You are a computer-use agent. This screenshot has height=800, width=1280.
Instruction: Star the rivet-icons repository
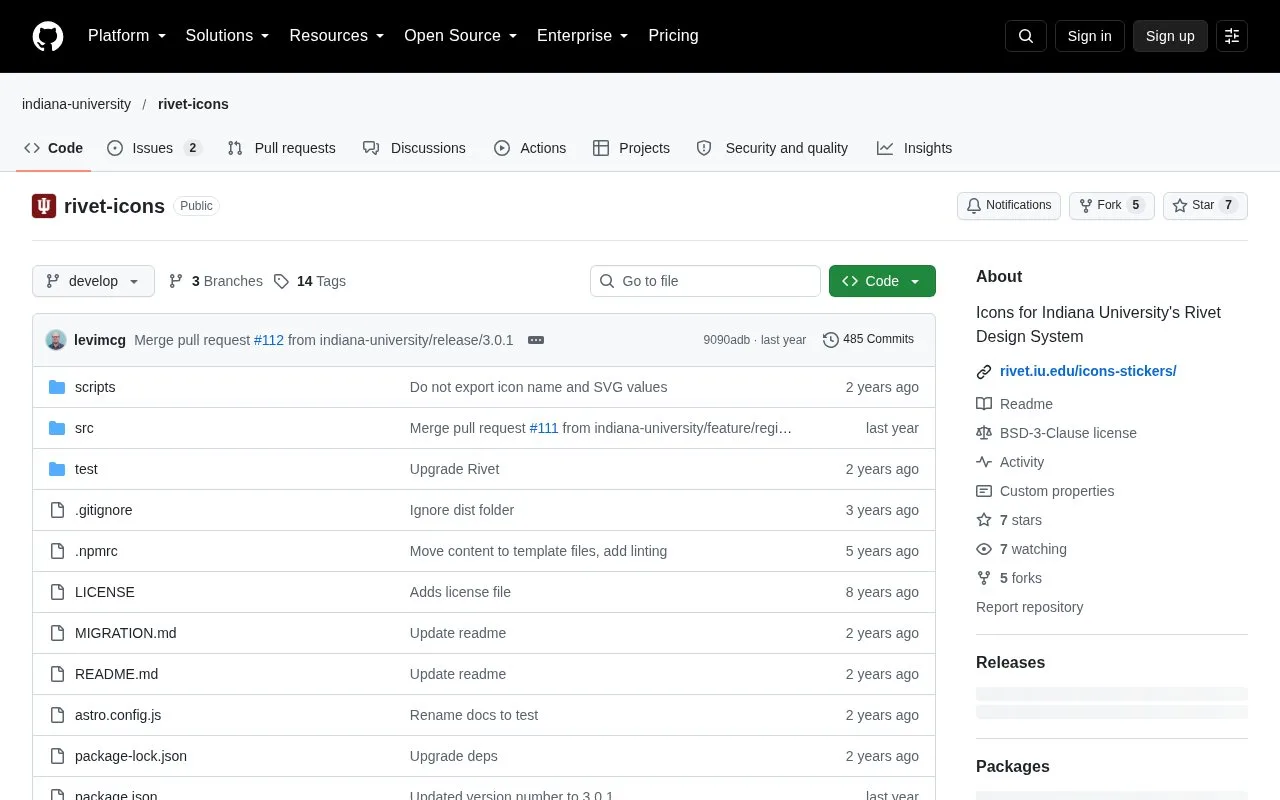[1205, 205]
